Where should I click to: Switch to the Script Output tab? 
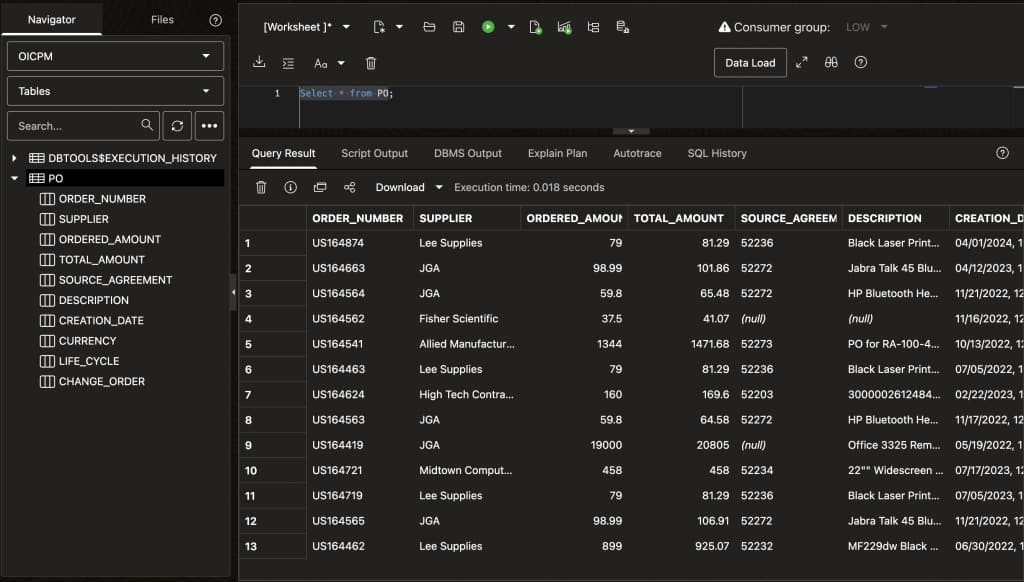click(374, 154)
